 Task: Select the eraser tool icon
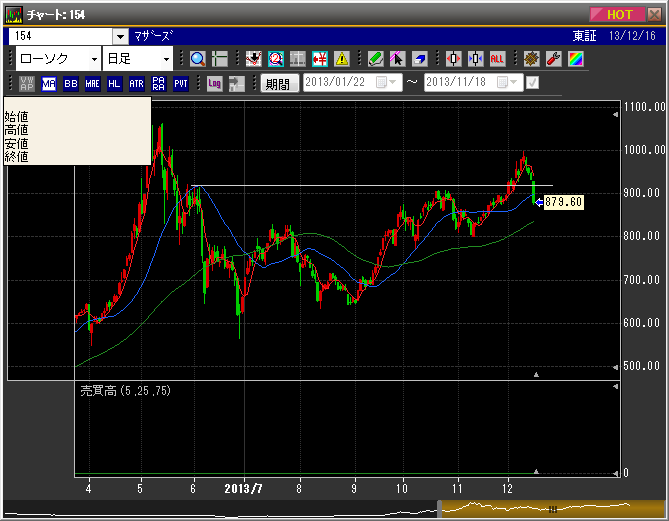point(419,58)
